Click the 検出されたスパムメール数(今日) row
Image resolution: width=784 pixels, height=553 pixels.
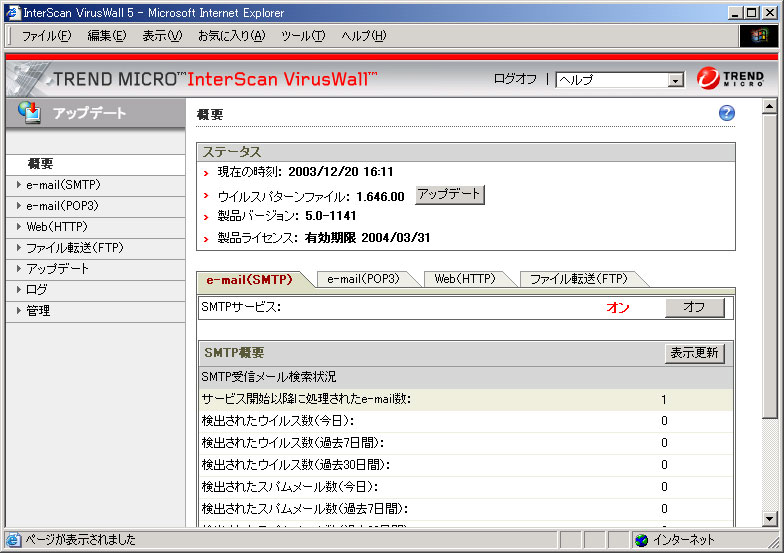(x=466, y=487)
